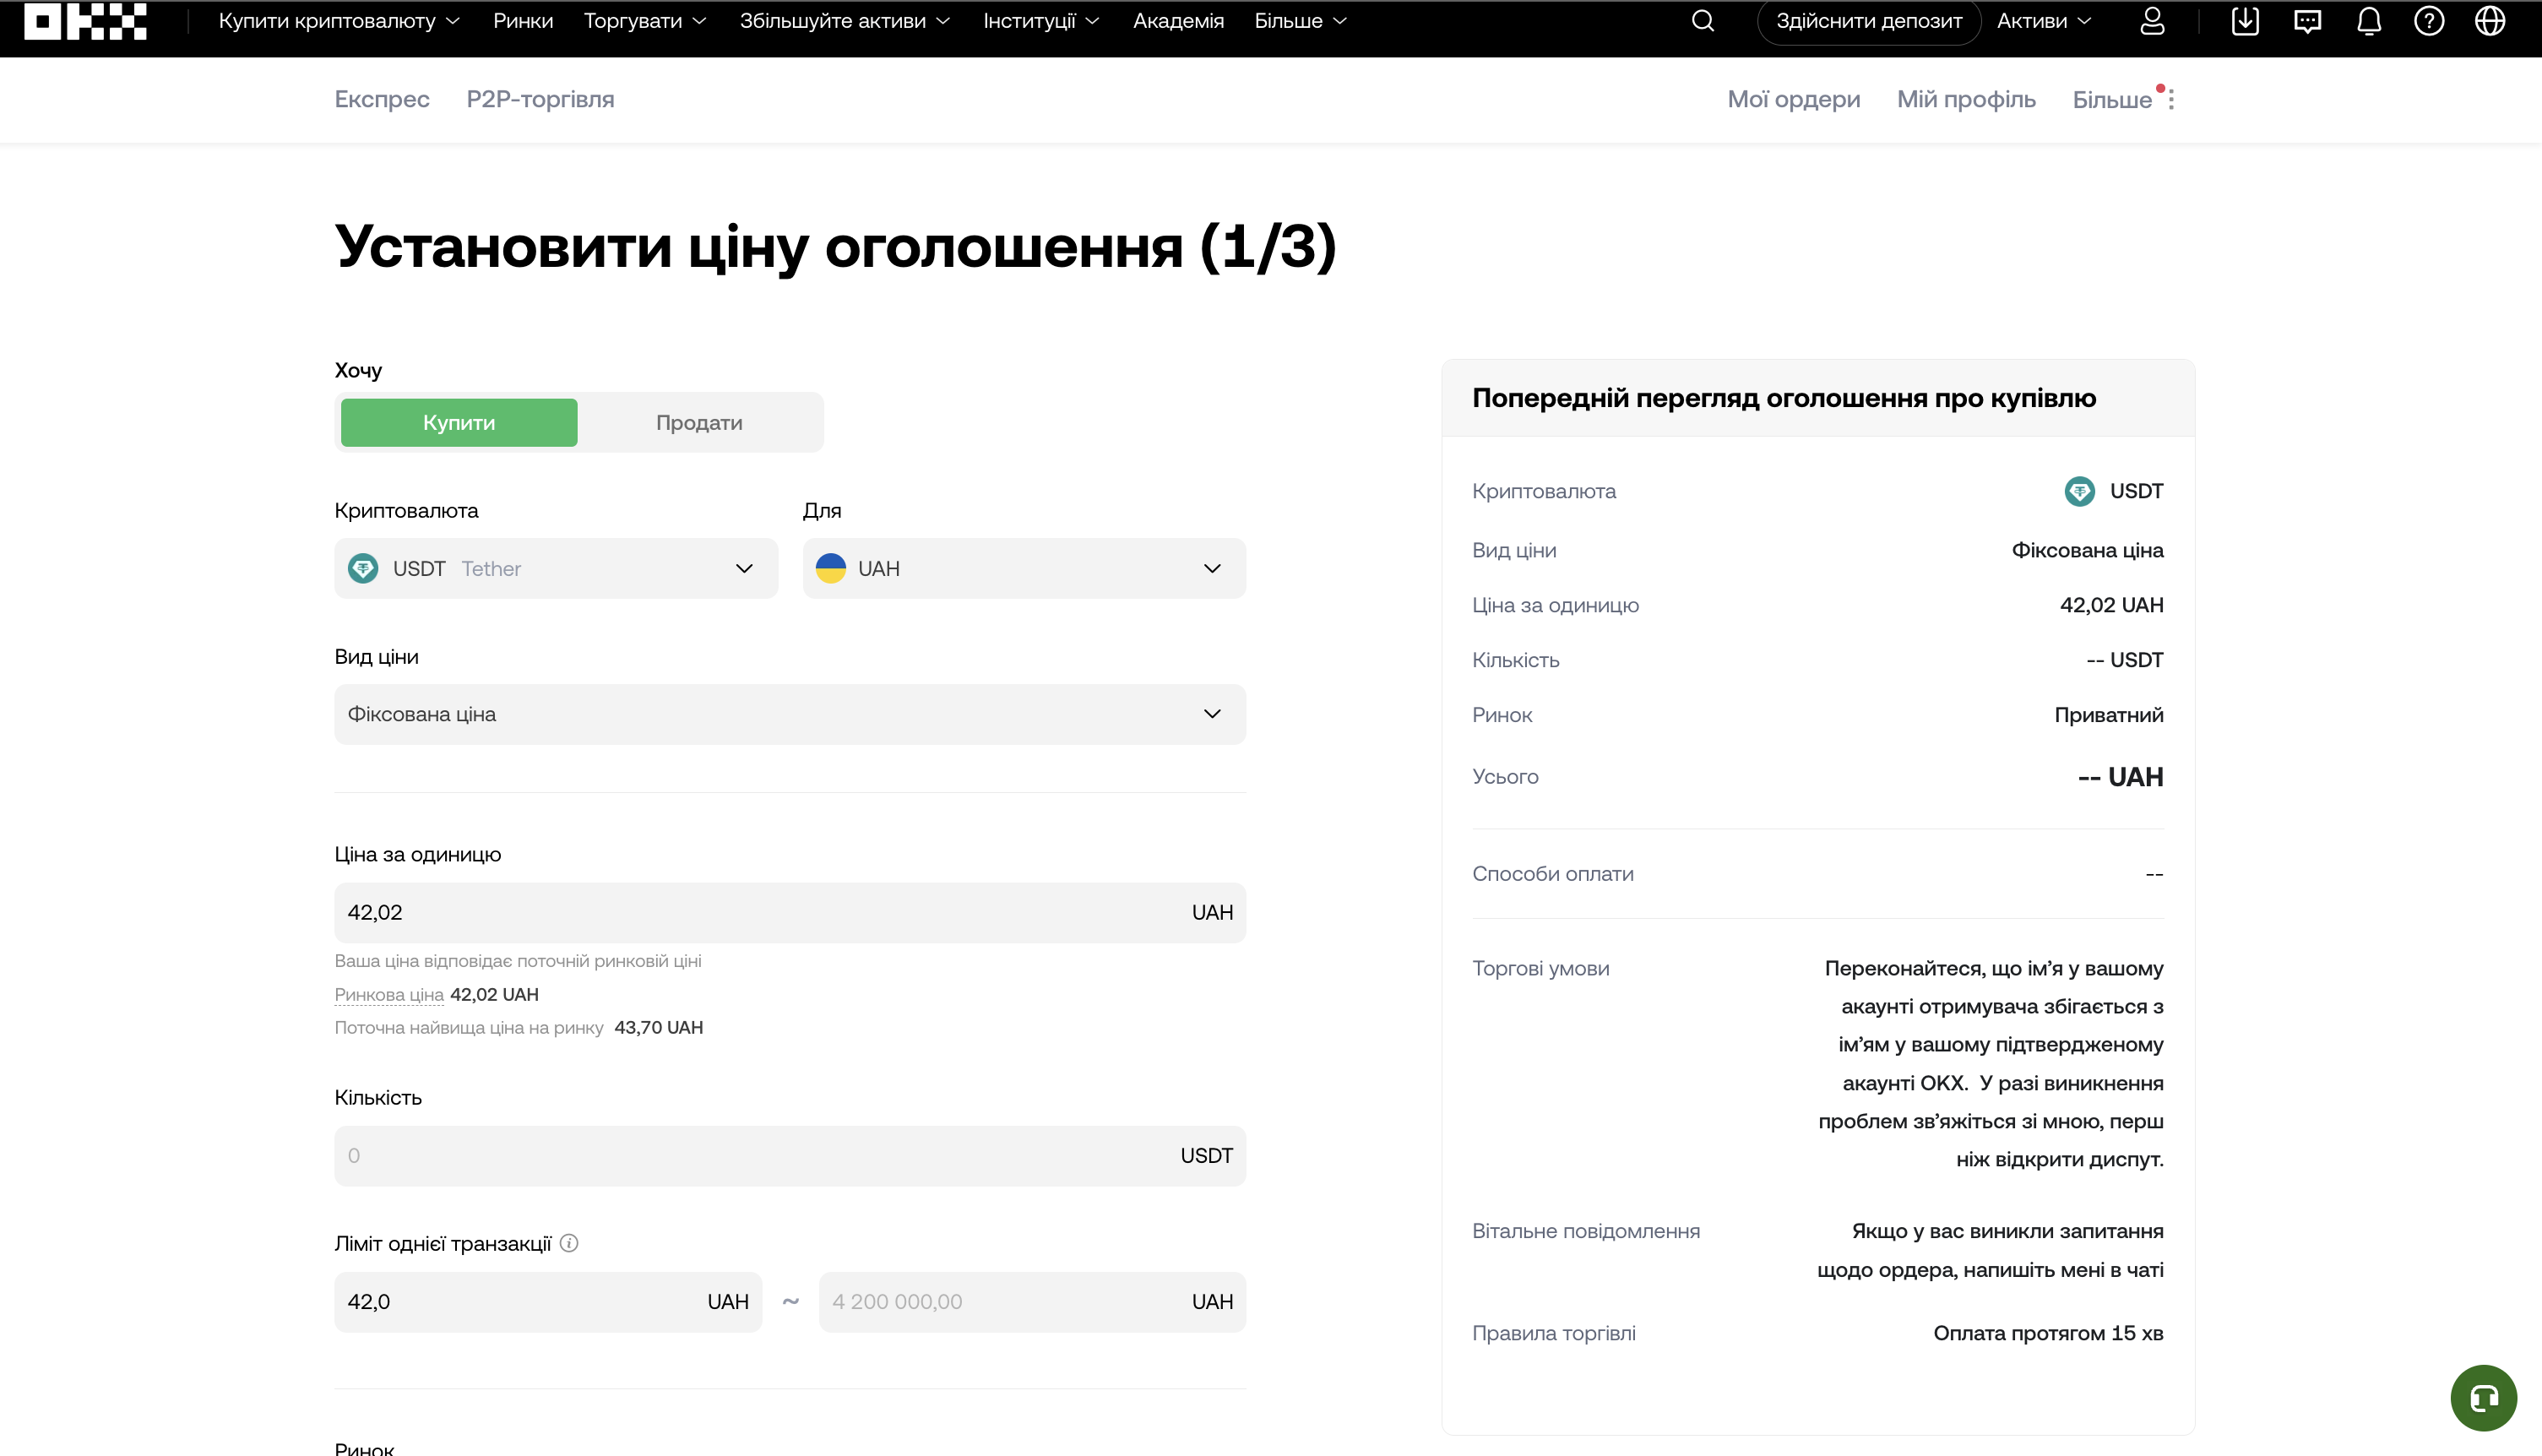Click the Здійснити депозит button
The width and height of the screenshot is (2542, 1456).
pos(1868,20)
